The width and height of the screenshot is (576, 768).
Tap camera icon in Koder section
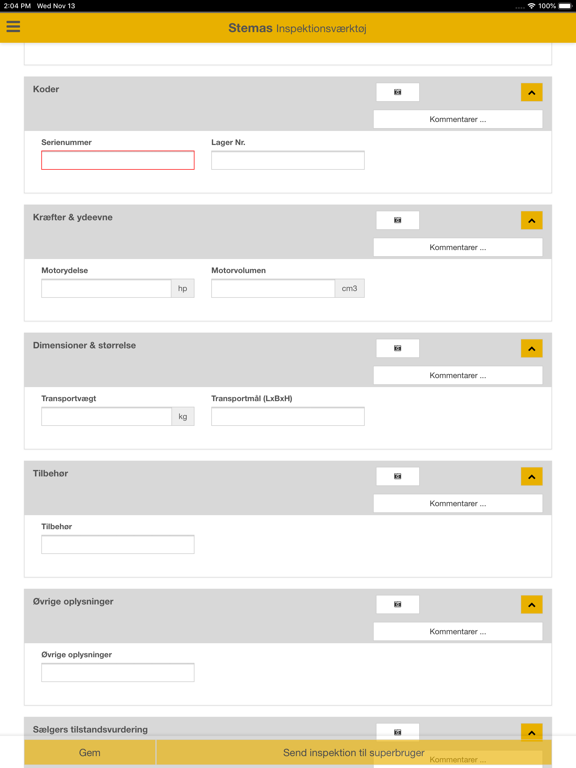397,92
